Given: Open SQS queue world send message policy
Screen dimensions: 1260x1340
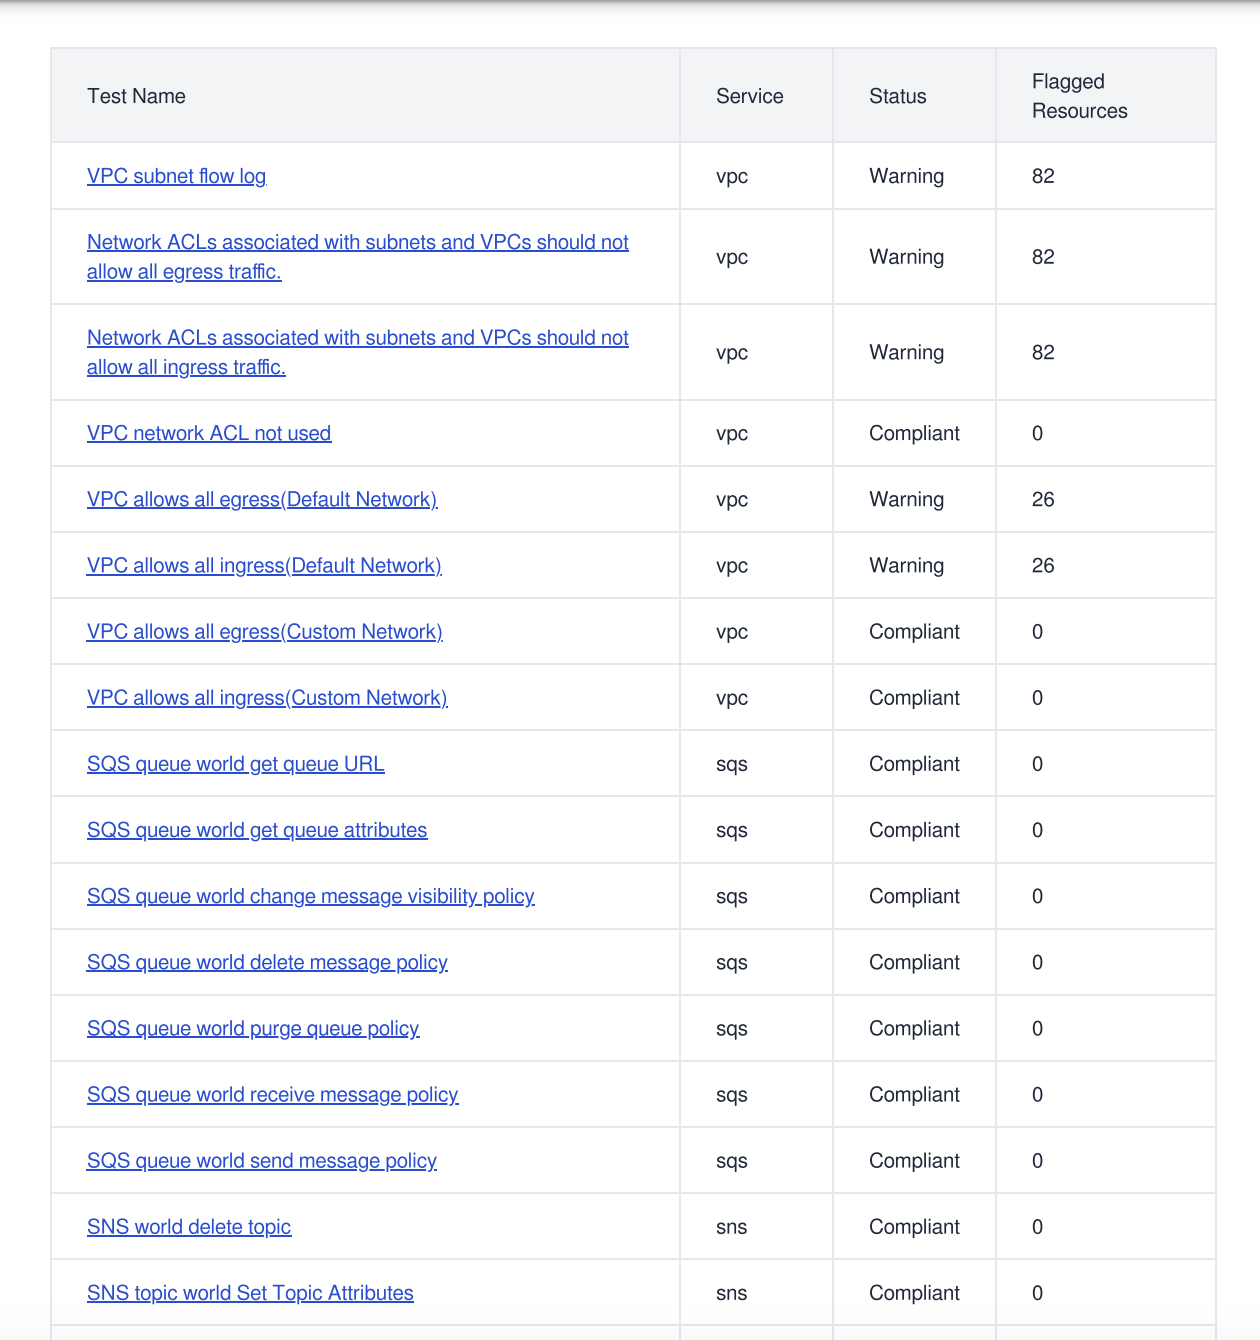Looking at the screenshot, I should (x=262, y=1160).
